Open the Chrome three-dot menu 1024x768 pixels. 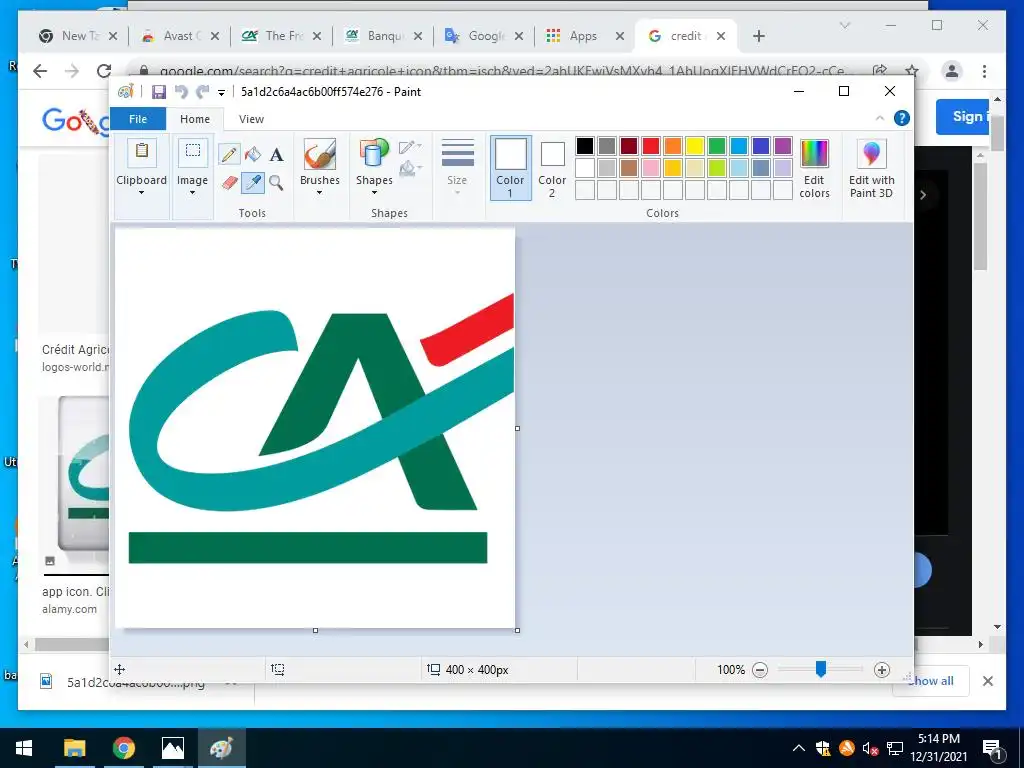click(x=984, y=71)
